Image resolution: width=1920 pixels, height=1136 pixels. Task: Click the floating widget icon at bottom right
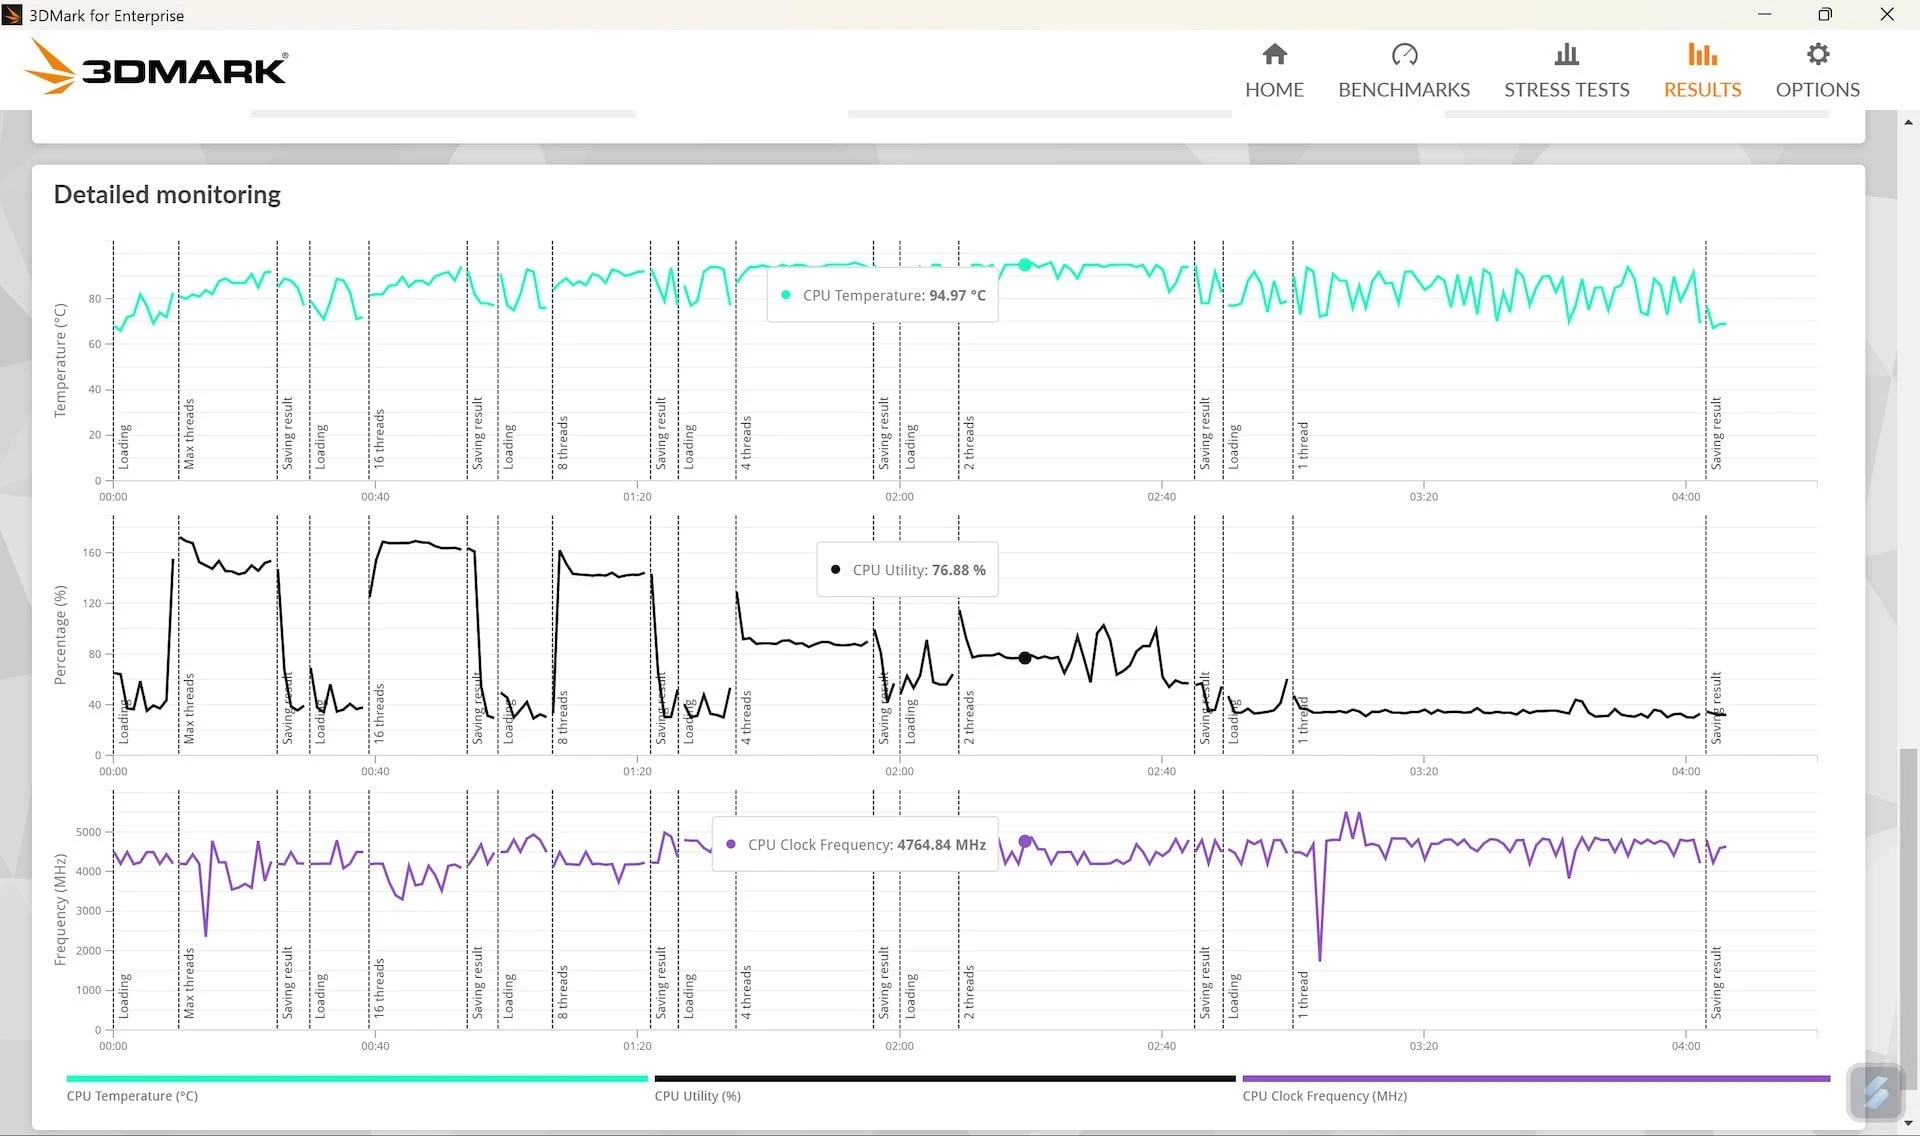tap(1875, 1092)
